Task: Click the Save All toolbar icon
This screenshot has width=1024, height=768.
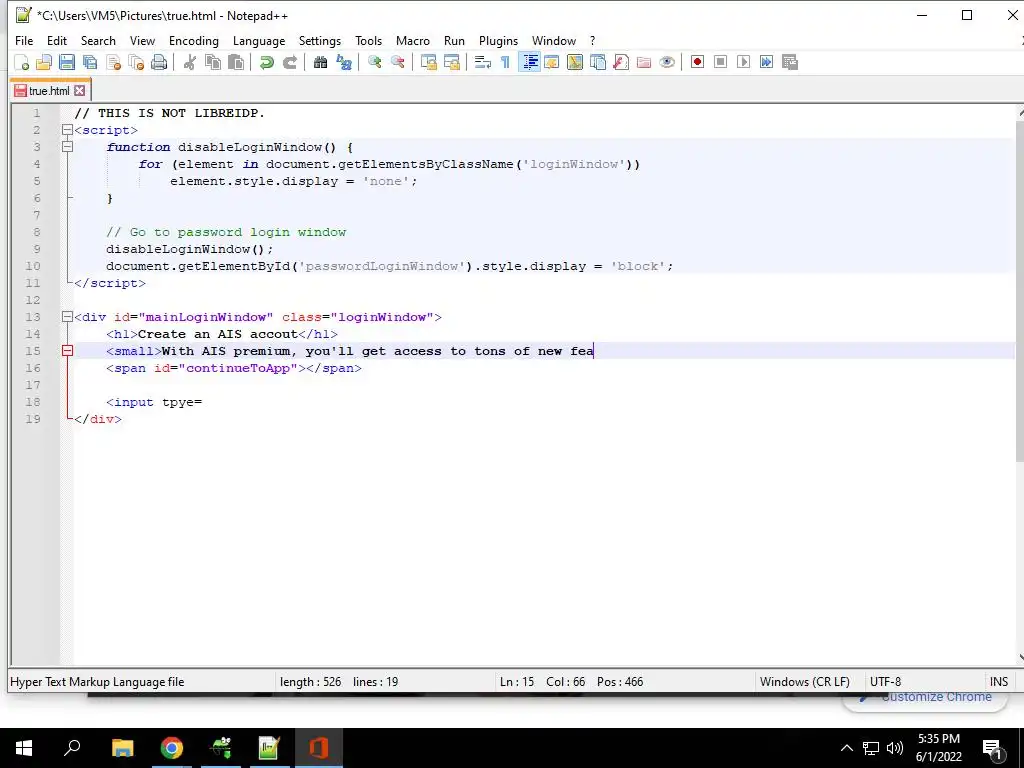Action: click(x=89, y=62)
